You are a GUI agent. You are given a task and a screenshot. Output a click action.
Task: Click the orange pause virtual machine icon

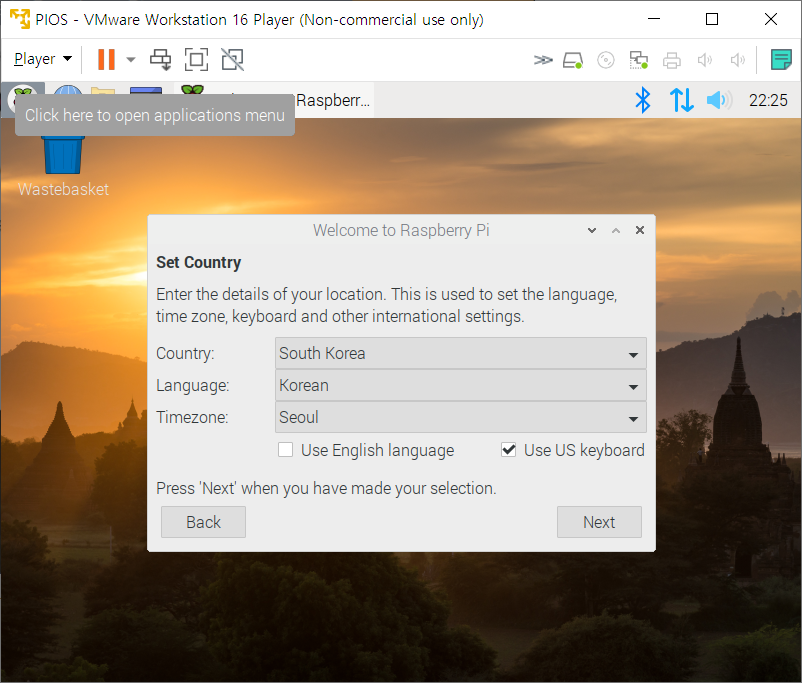click(x=106, y=59)
